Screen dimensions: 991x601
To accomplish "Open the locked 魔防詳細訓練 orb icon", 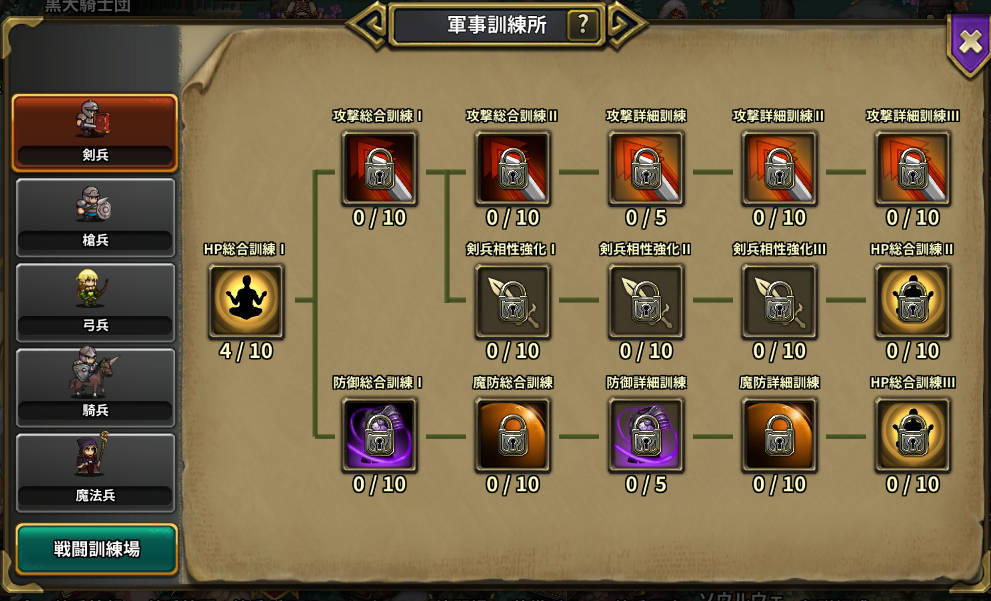I will click(779, 435).
